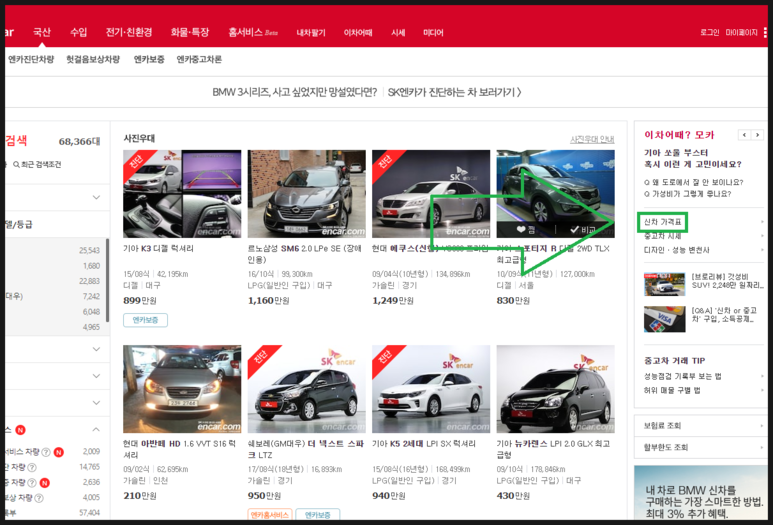
Task: Open 시세 menu item
Action: 398,33
